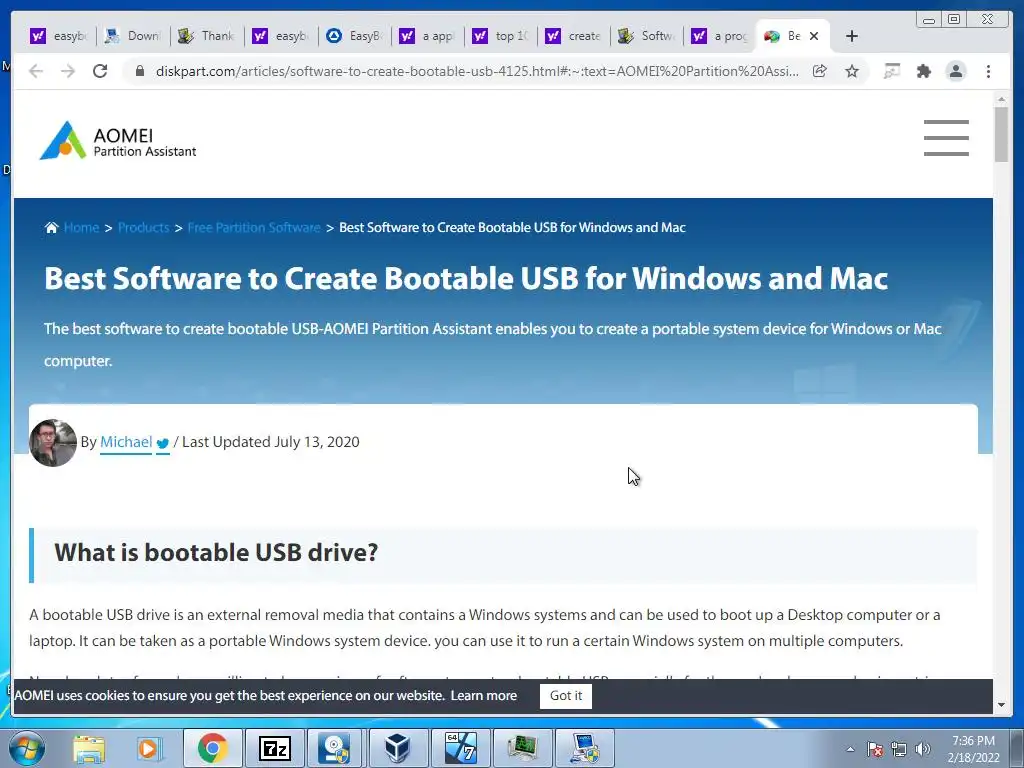Open the VirtualBox cube taskbar icon
The height and width of the screenshot is (768, 1024).
398,748
